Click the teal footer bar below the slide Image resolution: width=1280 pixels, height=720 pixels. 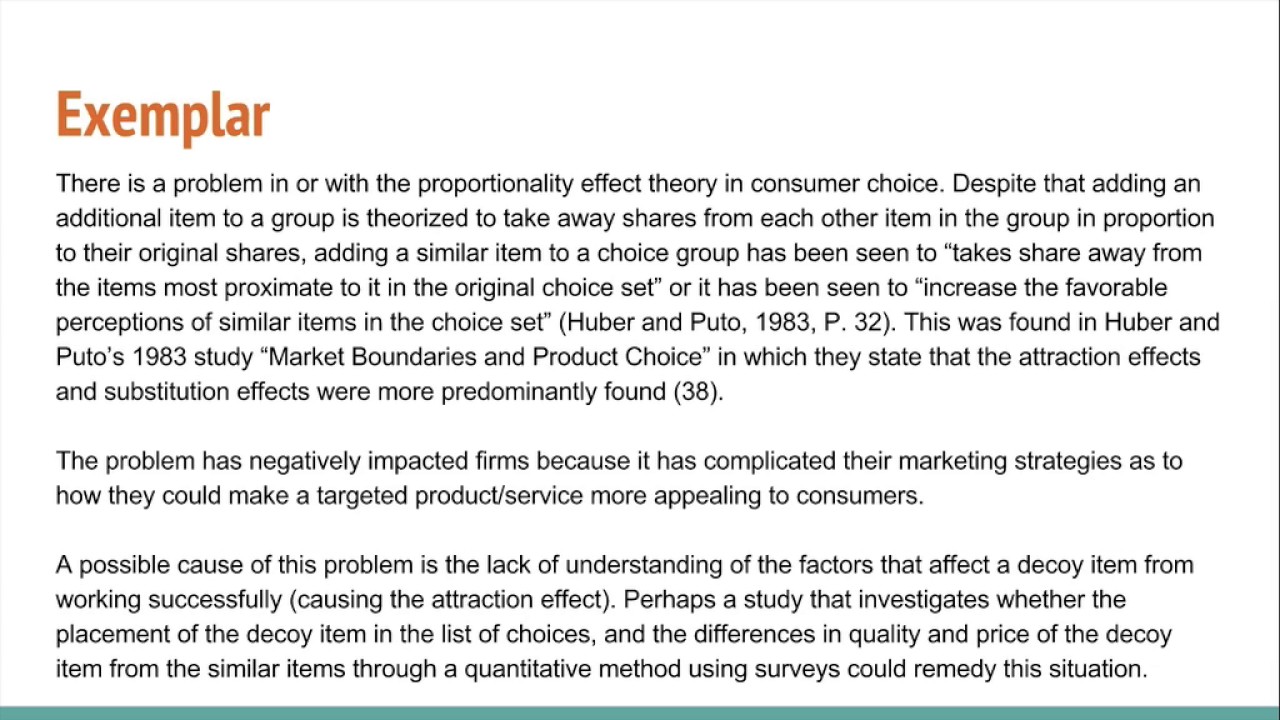coord(640,712)
